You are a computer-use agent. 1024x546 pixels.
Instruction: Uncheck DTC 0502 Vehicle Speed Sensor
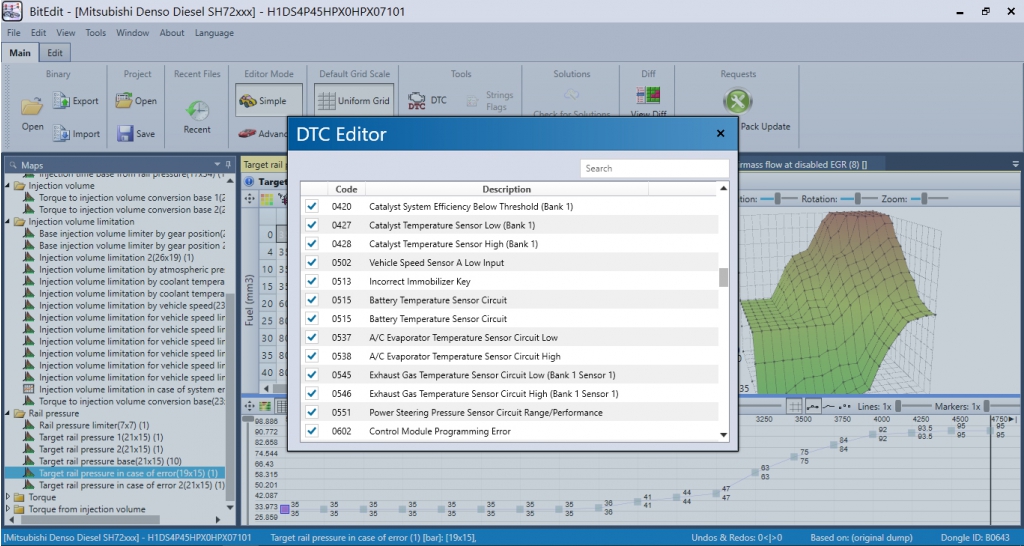[x=312, y=263]
